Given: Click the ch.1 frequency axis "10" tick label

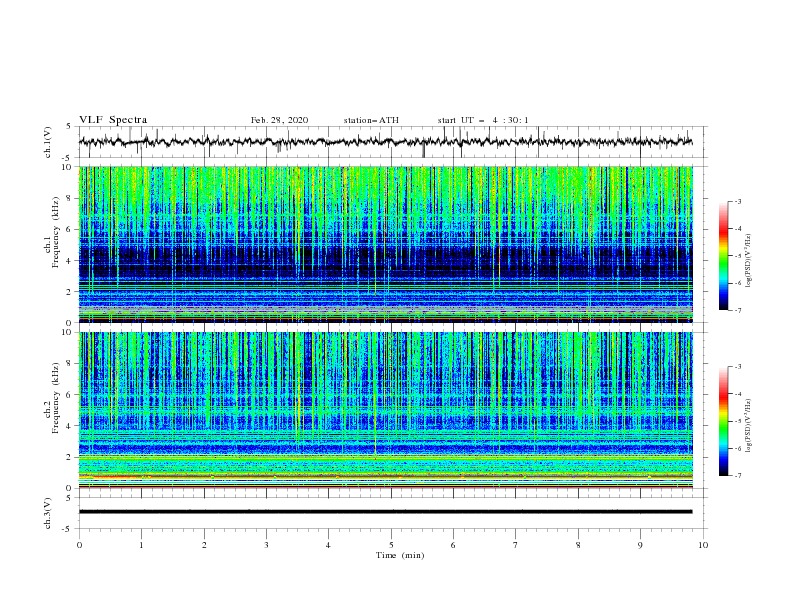Looking at the screenshot, I should 69,167.
